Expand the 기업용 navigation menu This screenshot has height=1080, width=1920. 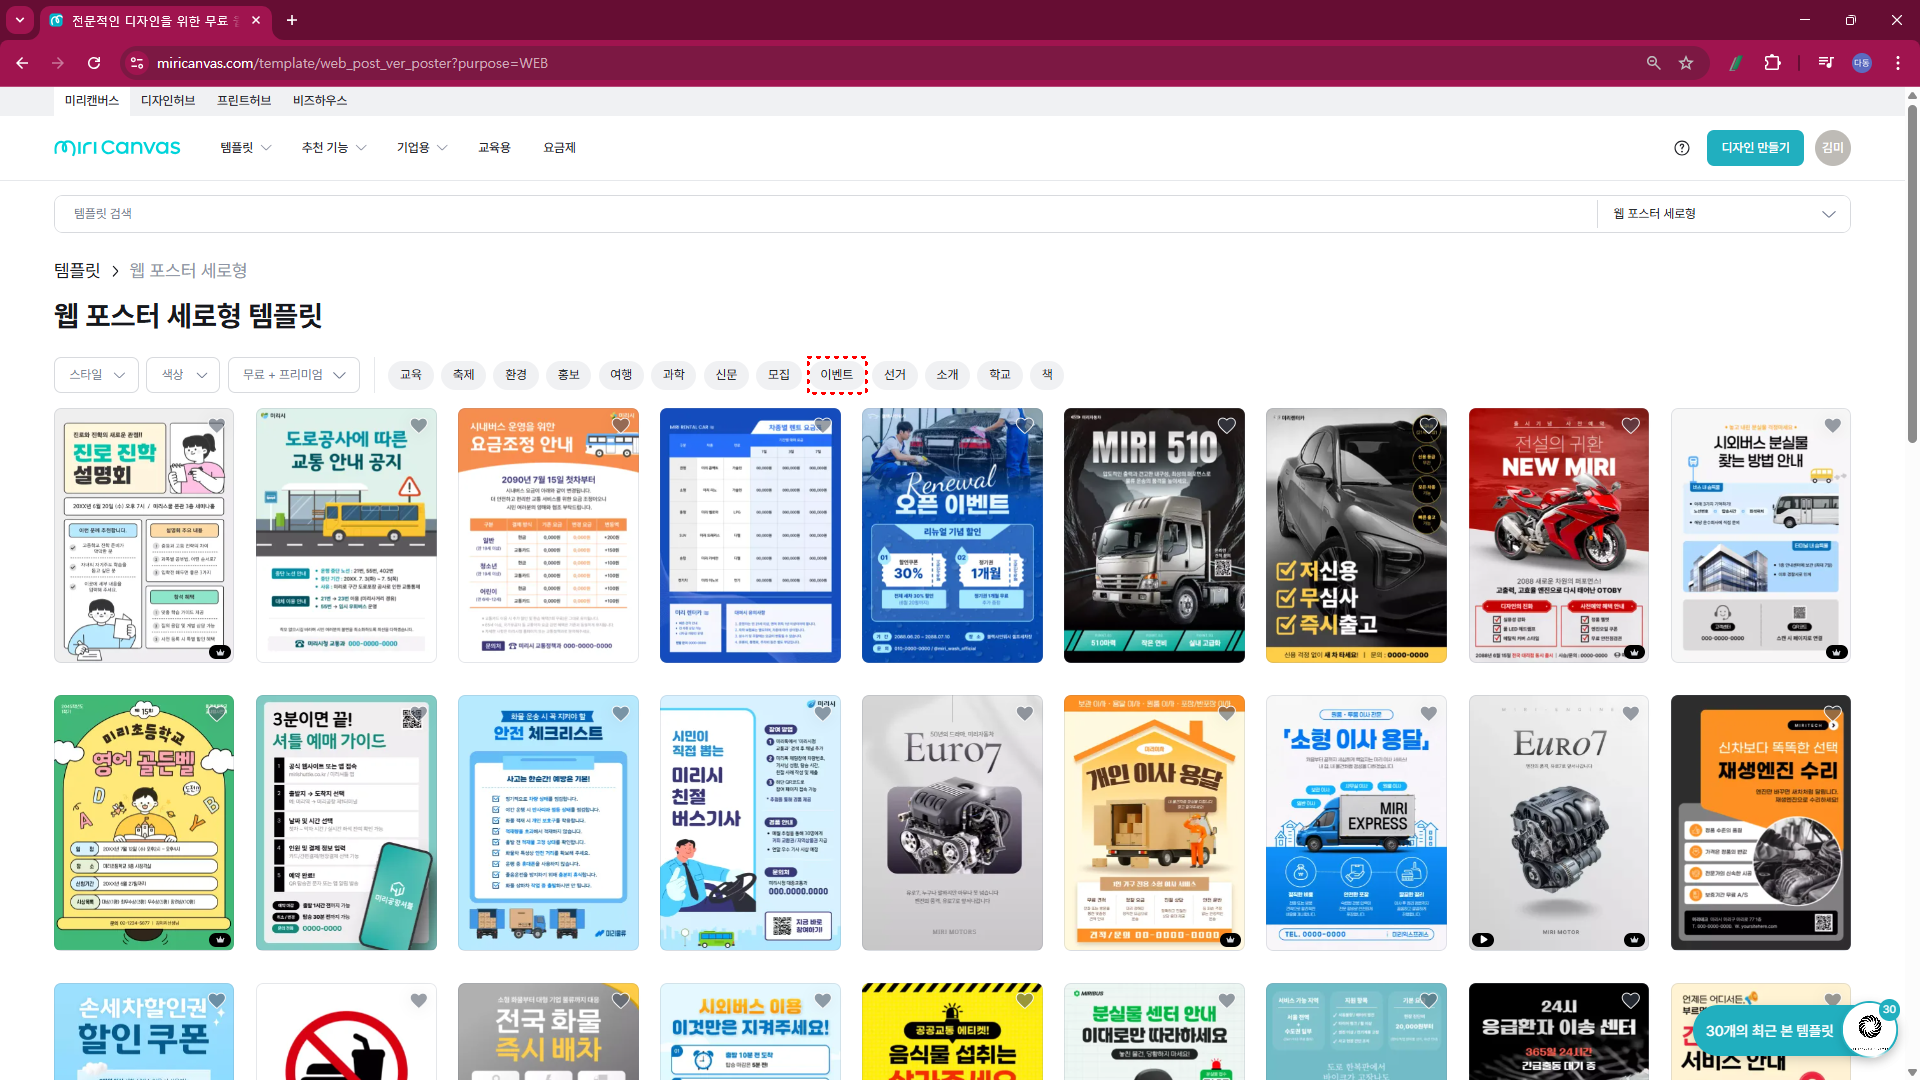tap(422, 148)
